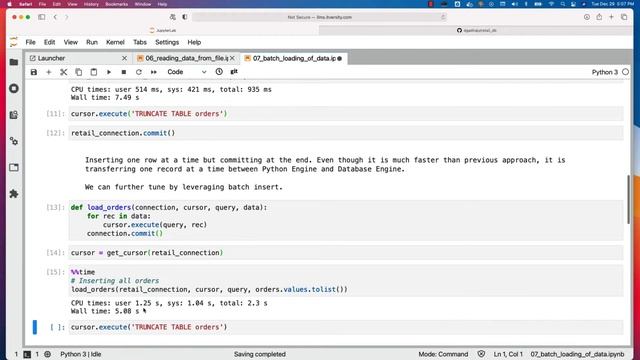The image size is (640, 360).
Task: Open the Property Inspector gears panel
Action: [14, 141]
